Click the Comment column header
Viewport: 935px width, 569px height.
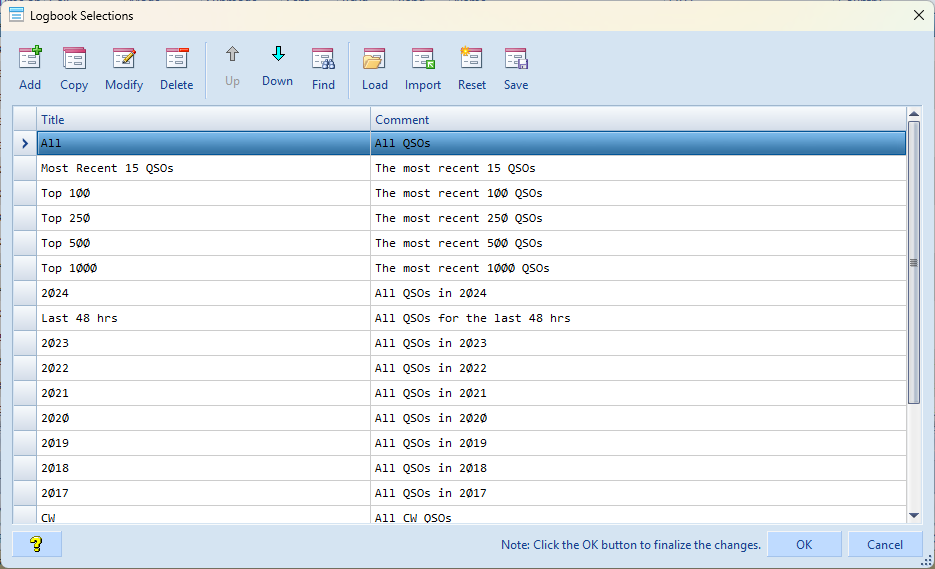pos(637,119)
